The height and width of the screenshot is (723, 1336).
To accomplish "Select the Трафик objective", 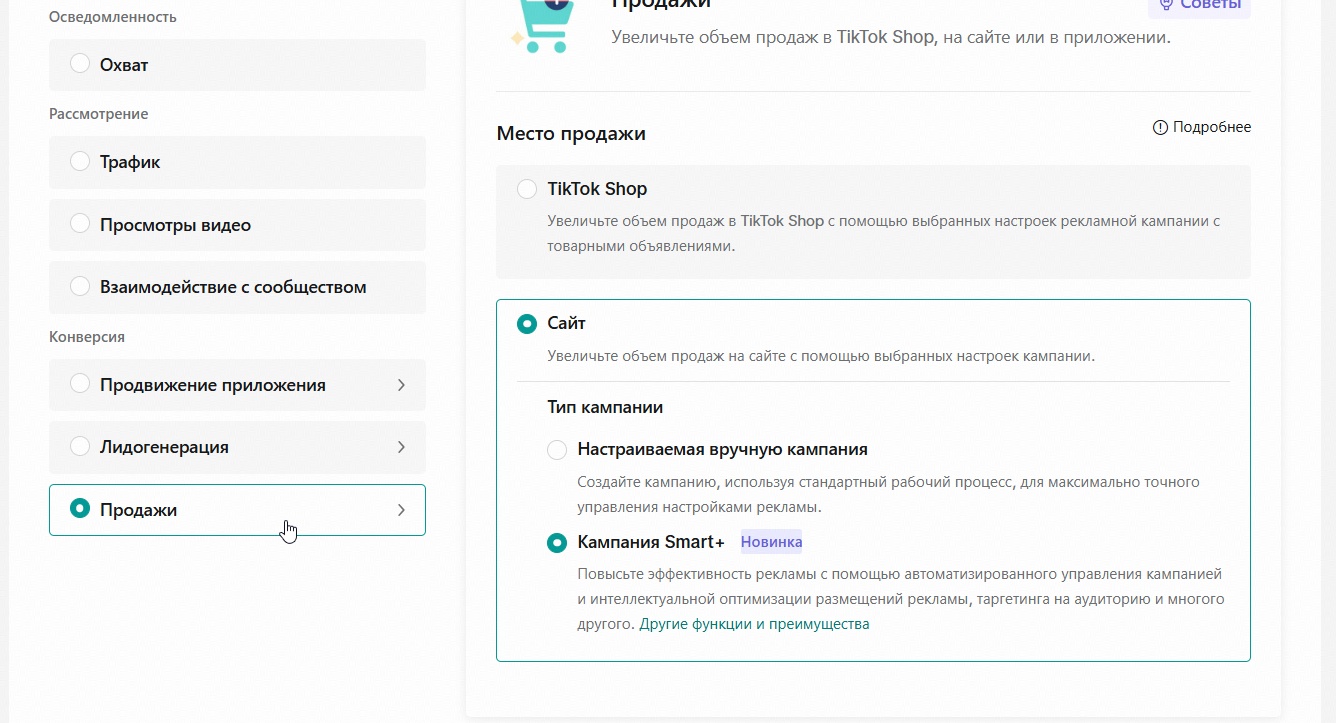I will pyautogui.click(x=237, y=162).
